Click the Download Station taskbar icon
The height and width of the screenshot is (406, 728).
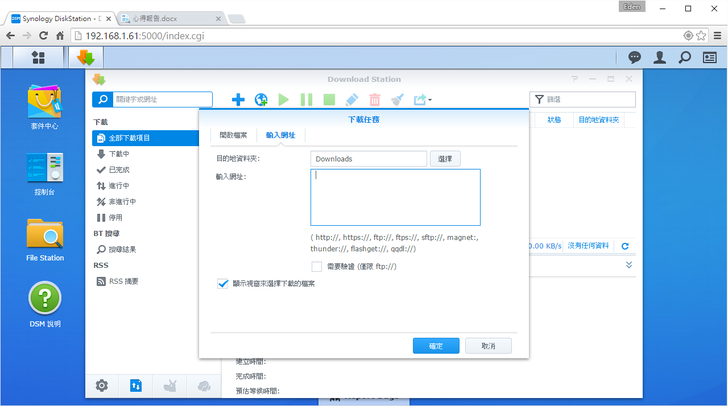pos(86,58)
